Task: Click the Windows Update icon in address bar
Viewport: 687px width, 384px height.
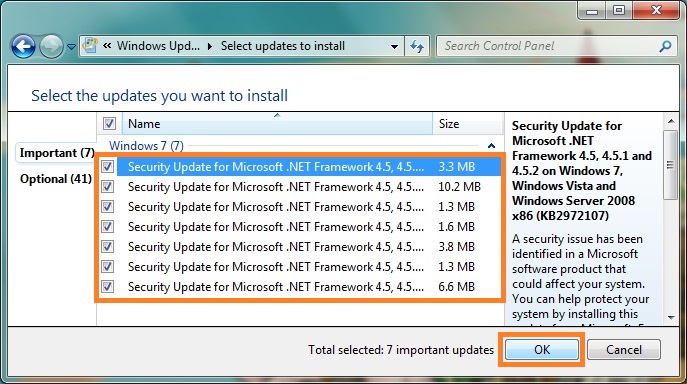Action: click(90, 46)
